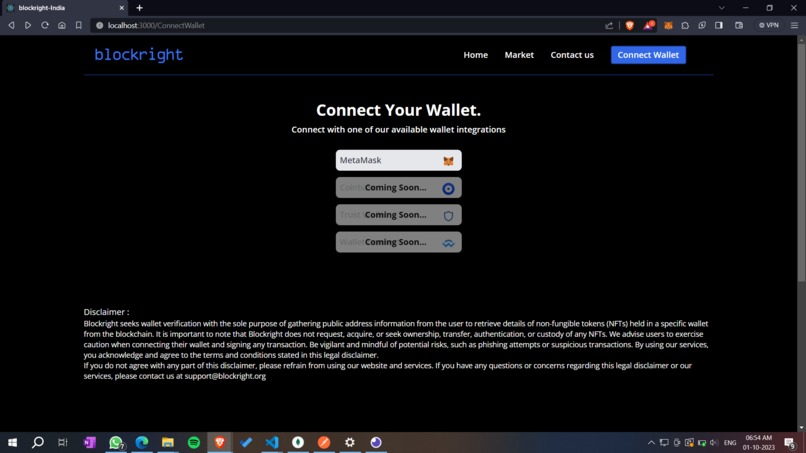806x453 pixels.
Task: Click the WalletConnect Coming Soon option
Action: [x=398, y=242]
